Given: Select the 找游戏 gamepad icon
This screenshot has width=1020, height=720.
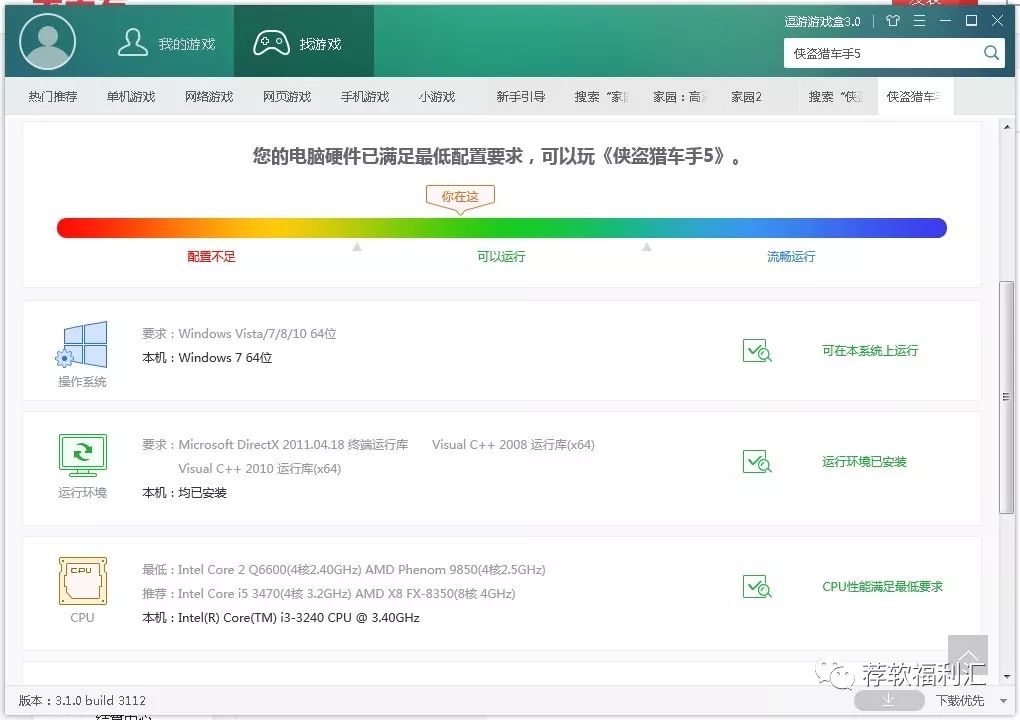Looking at the screenshot, I should point(272,40).
